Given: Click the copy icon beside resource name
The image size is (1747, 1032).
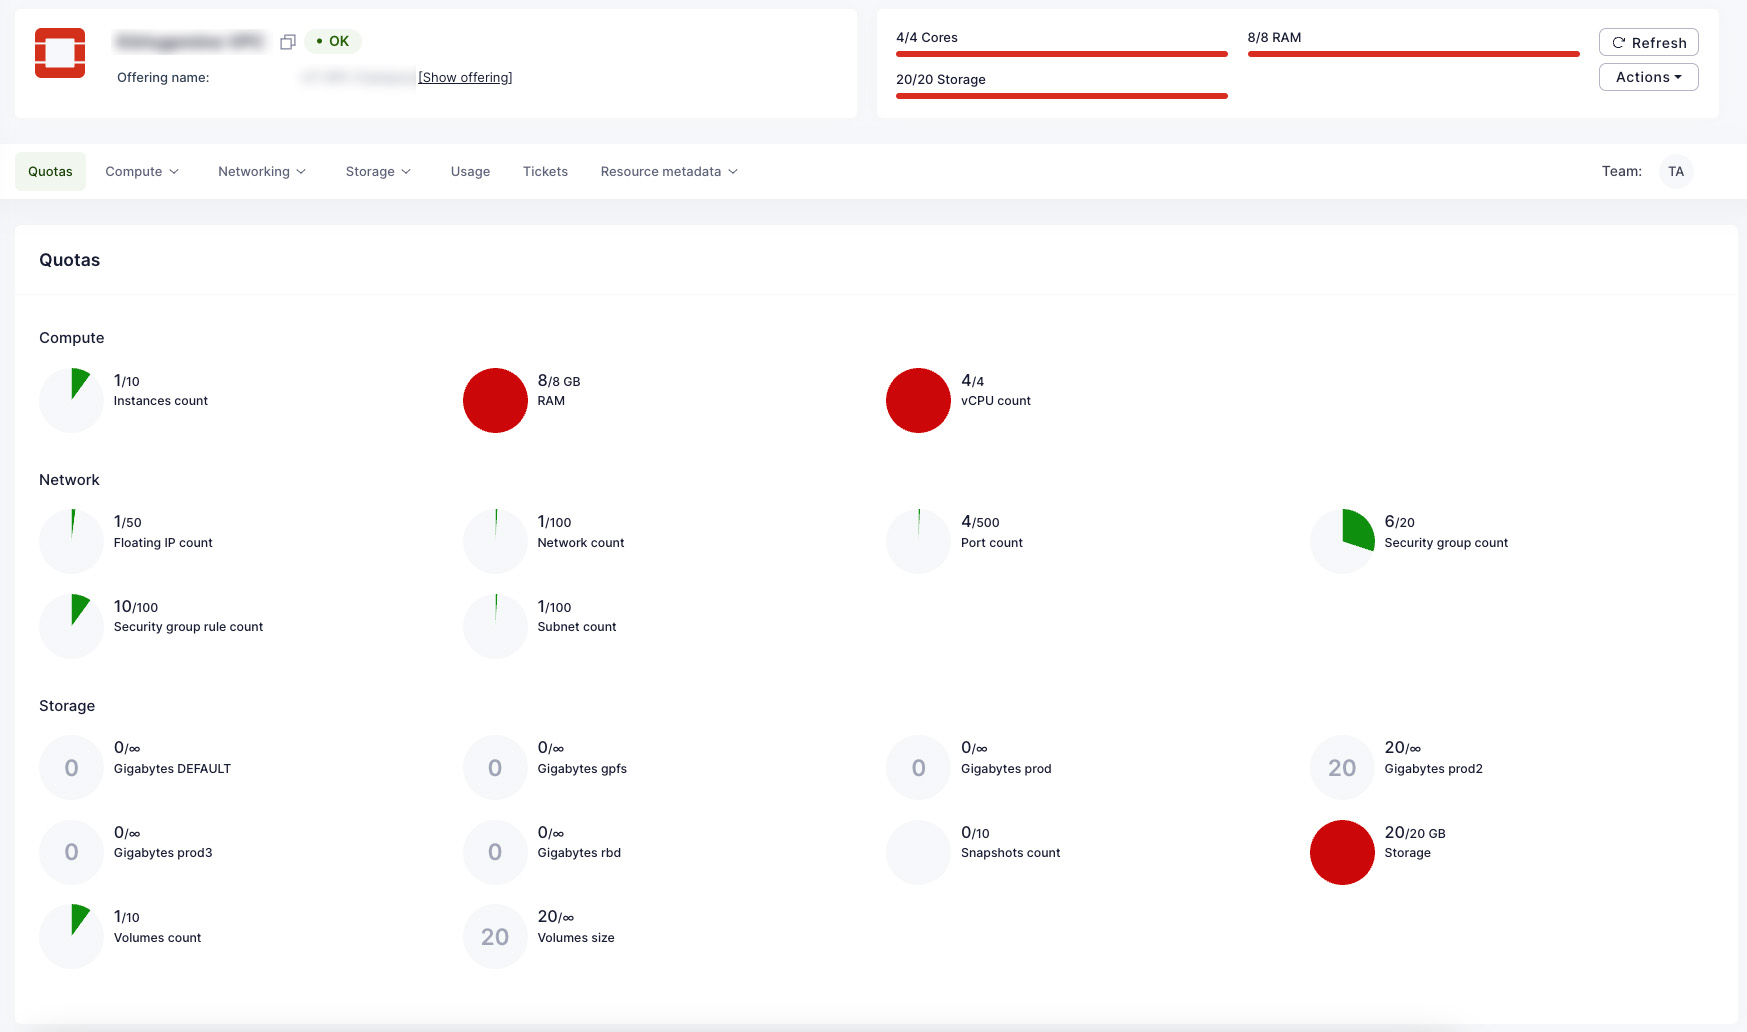Looking at the screenshot, I should pyautogui.click(x=288, y=42).
